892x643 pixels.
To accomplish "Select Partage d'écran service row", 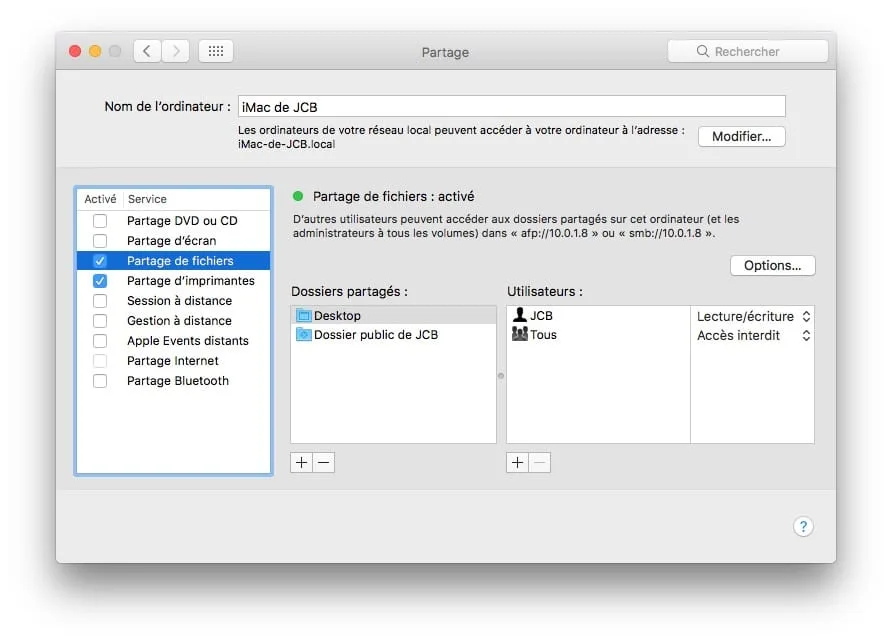I will [174, 241].
